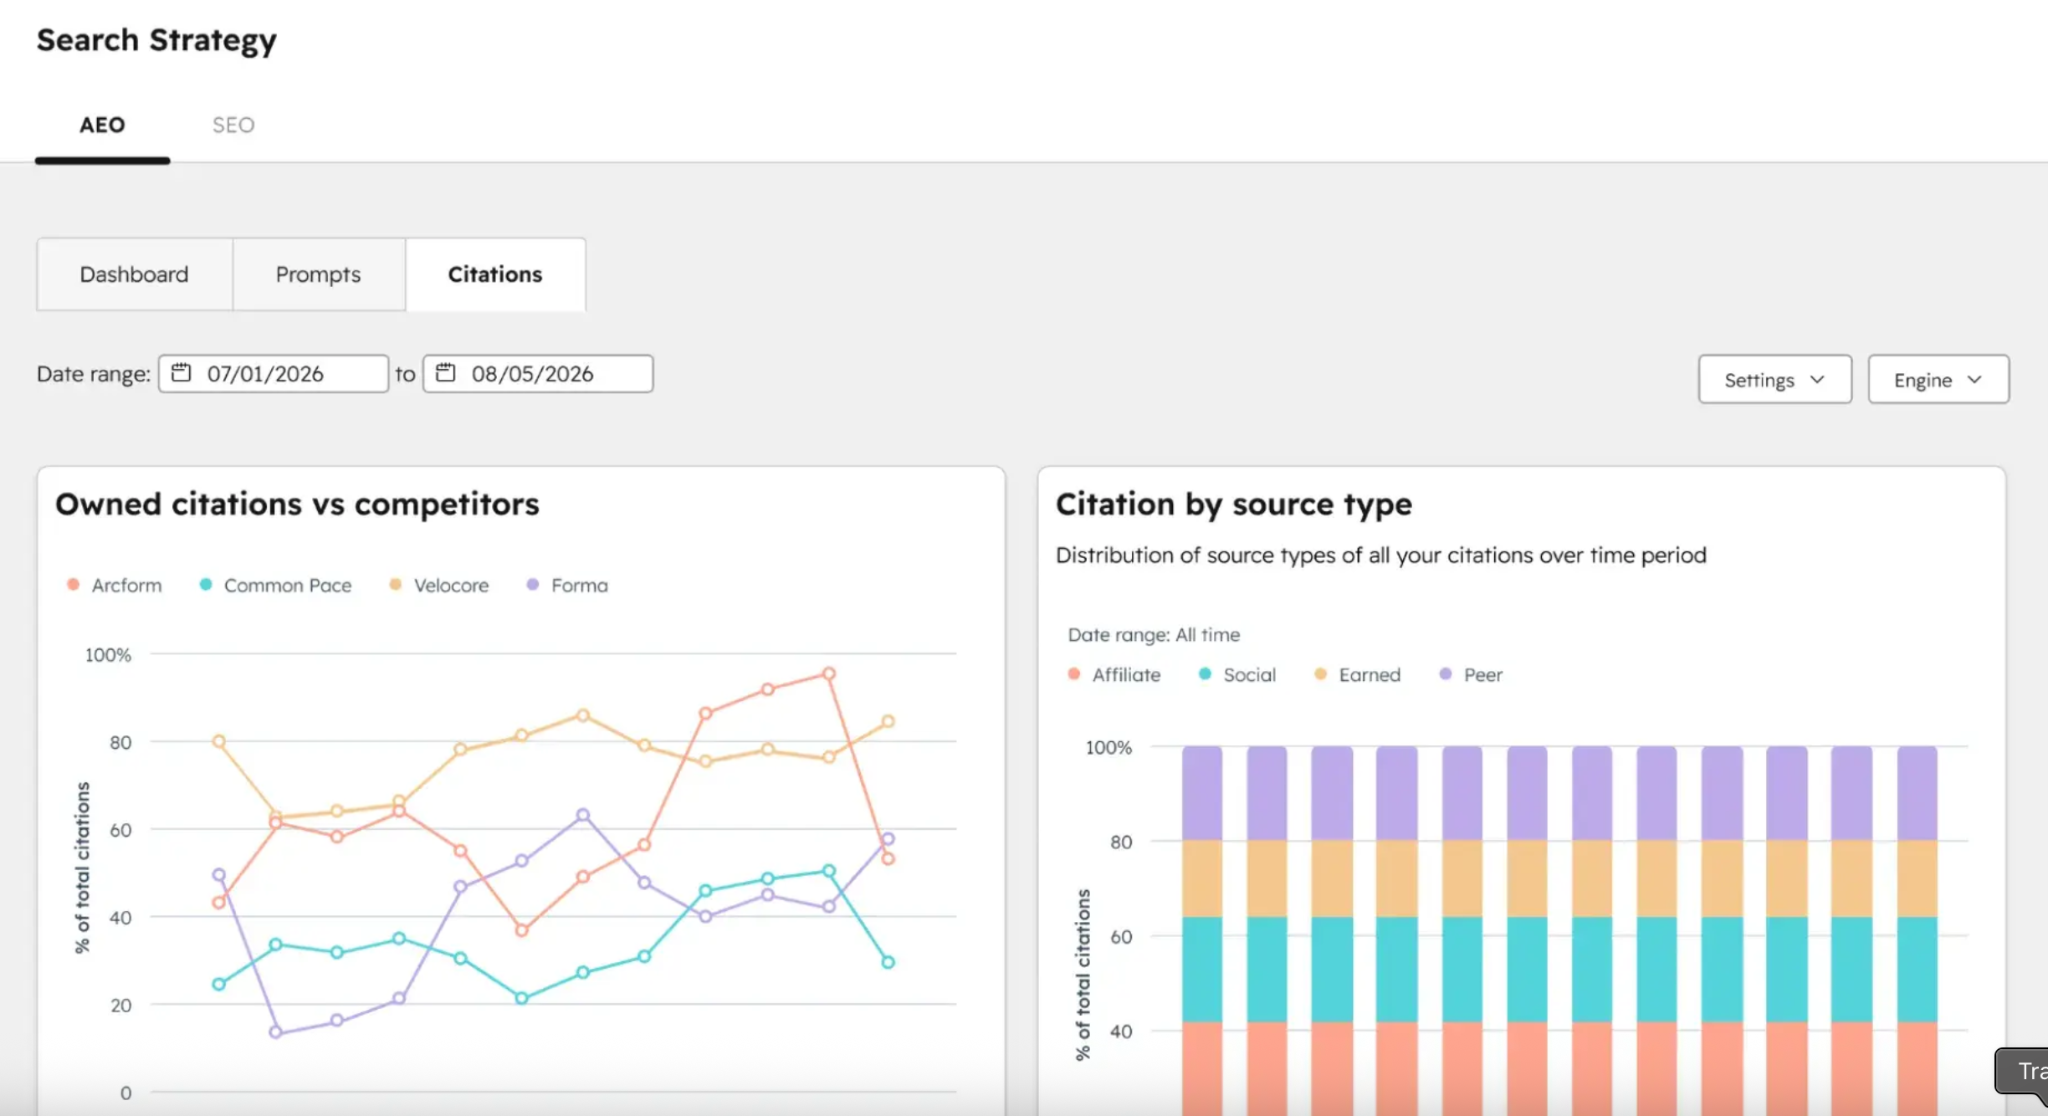2048x1116 pixels.
Task: Toggle Forma series in legend
Action: [567, 585]
